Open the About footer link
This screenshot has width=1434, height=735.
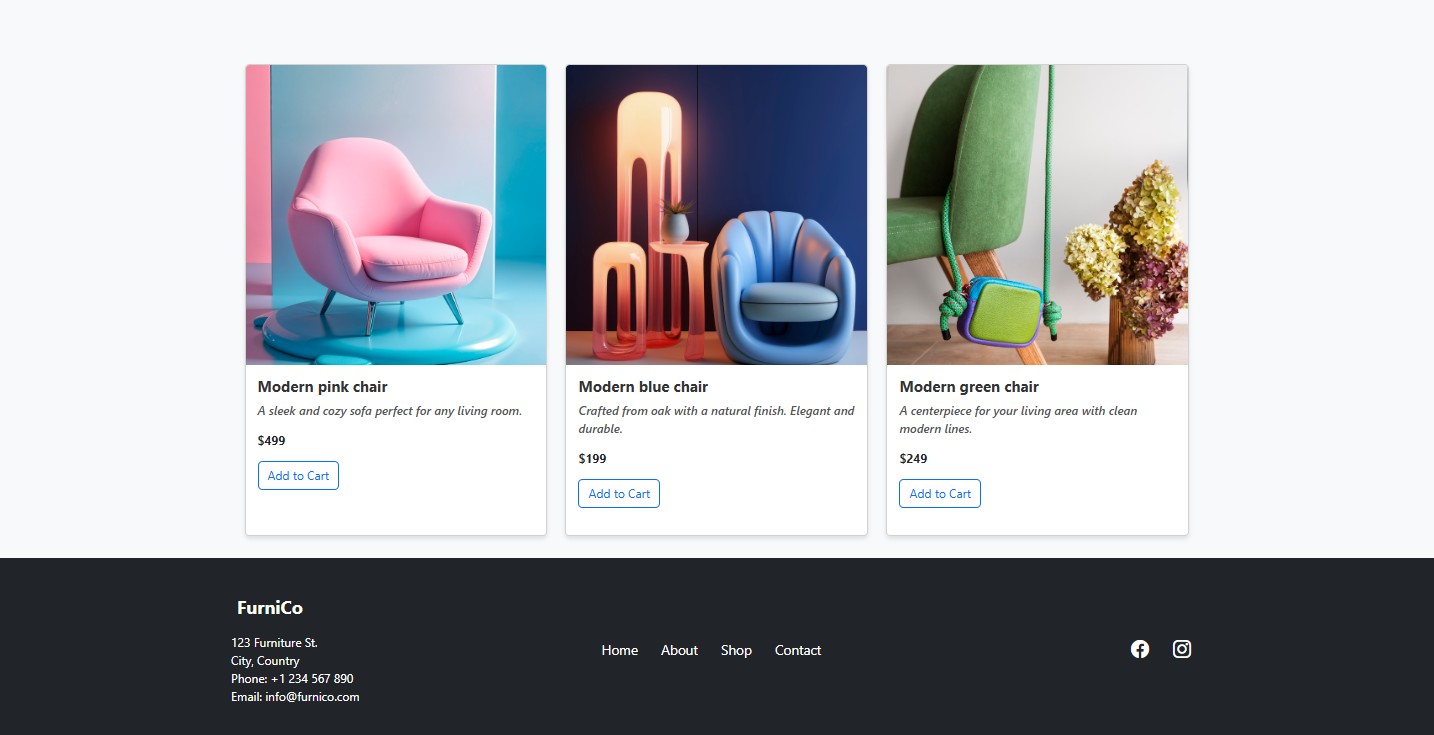pyautogui.click(x=679, y=650)
